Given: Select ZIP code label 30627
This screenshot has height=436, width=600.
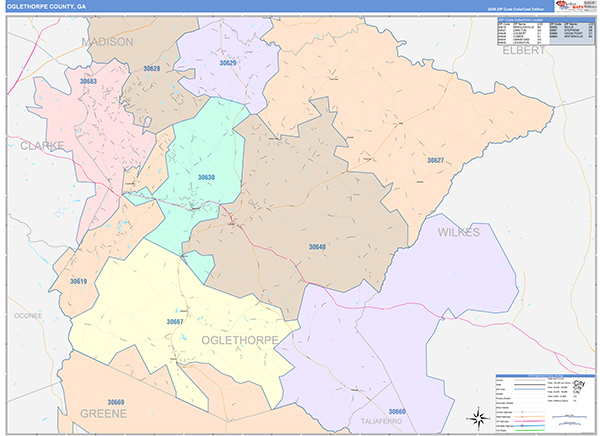Looking at the screenshot, I should [435, 160].
